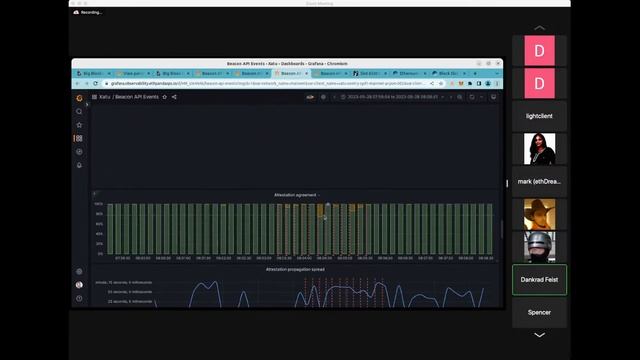Select the robot helmet avatar participant tile

tap(539, 247)
